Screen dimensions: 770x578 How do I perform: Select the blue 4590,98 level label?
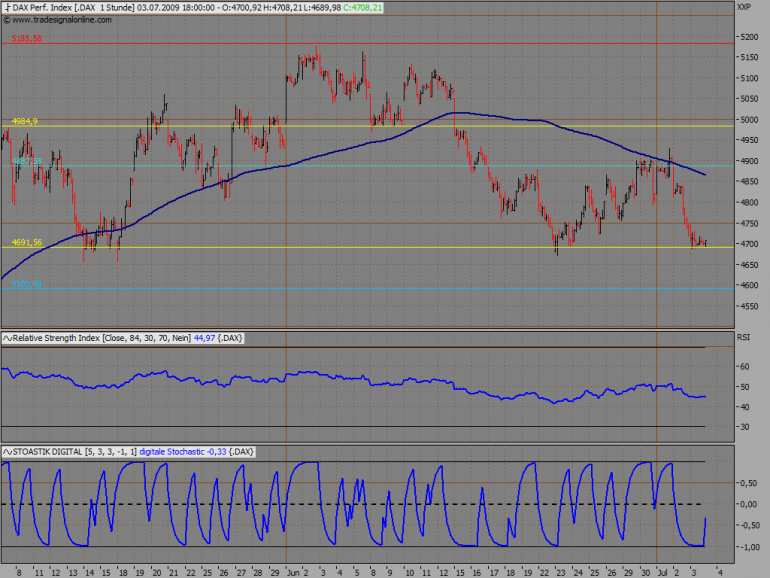(27, 283)
